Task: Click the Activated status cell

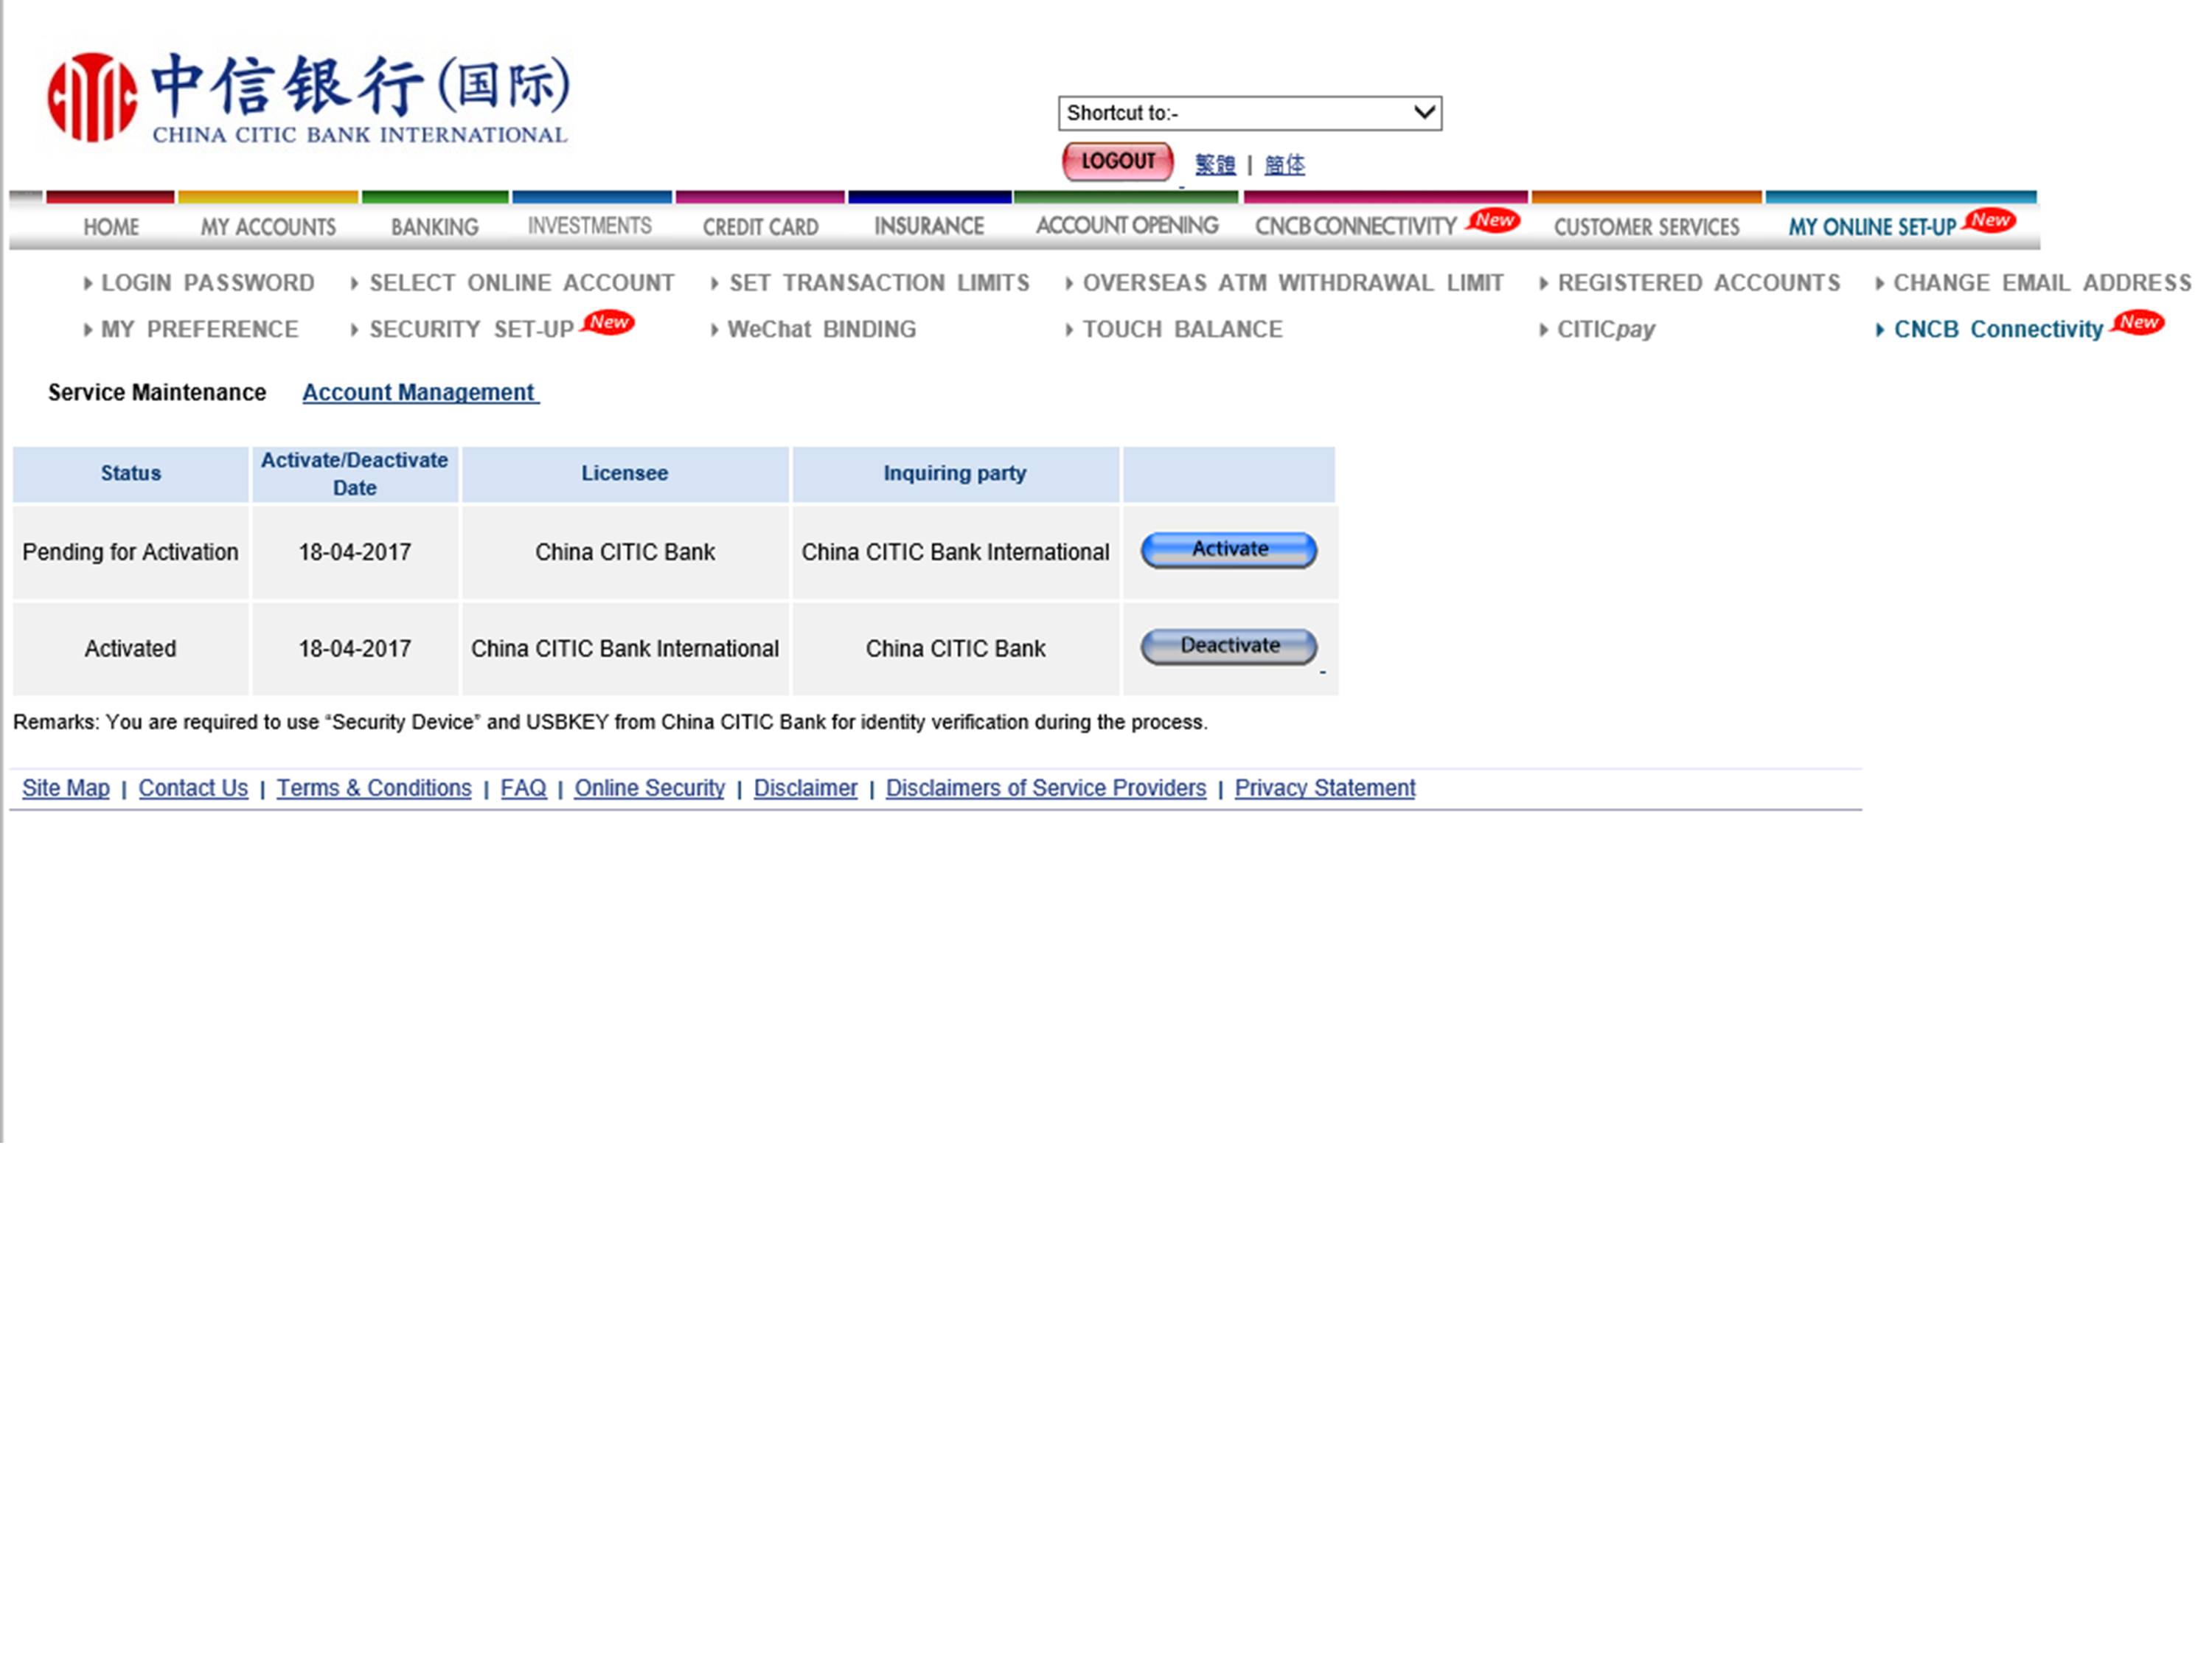Action: click(131, 649)
